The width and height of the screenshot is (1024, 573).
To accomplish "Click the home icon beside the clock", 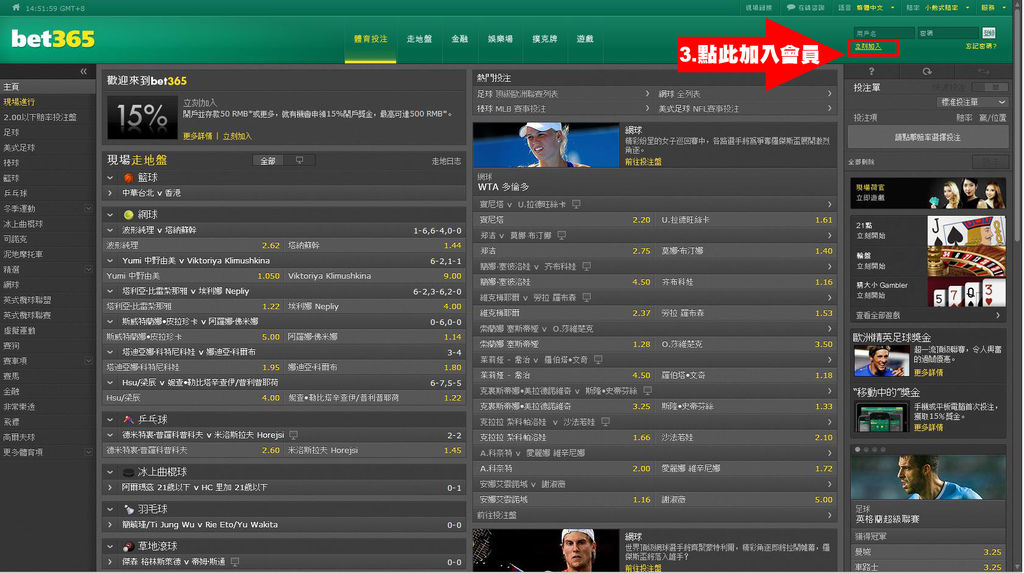I will (x=16, y=8).
